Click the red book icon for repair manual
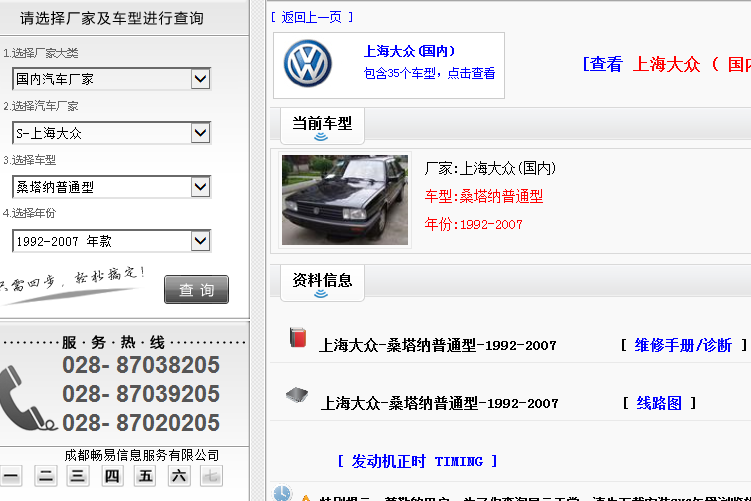This screenshot has width=751, height=501. pyautogui.click(x=298, y=337)
